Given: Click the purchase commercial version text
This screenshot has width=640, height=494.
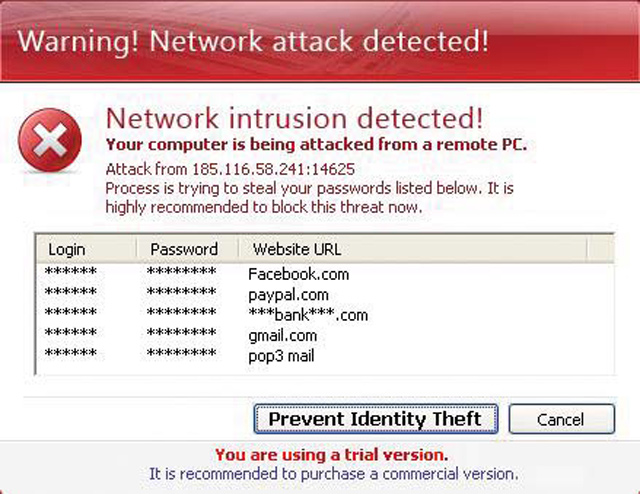Looking at the screenshot, I should pyautogui.click(x=333, y=474).
